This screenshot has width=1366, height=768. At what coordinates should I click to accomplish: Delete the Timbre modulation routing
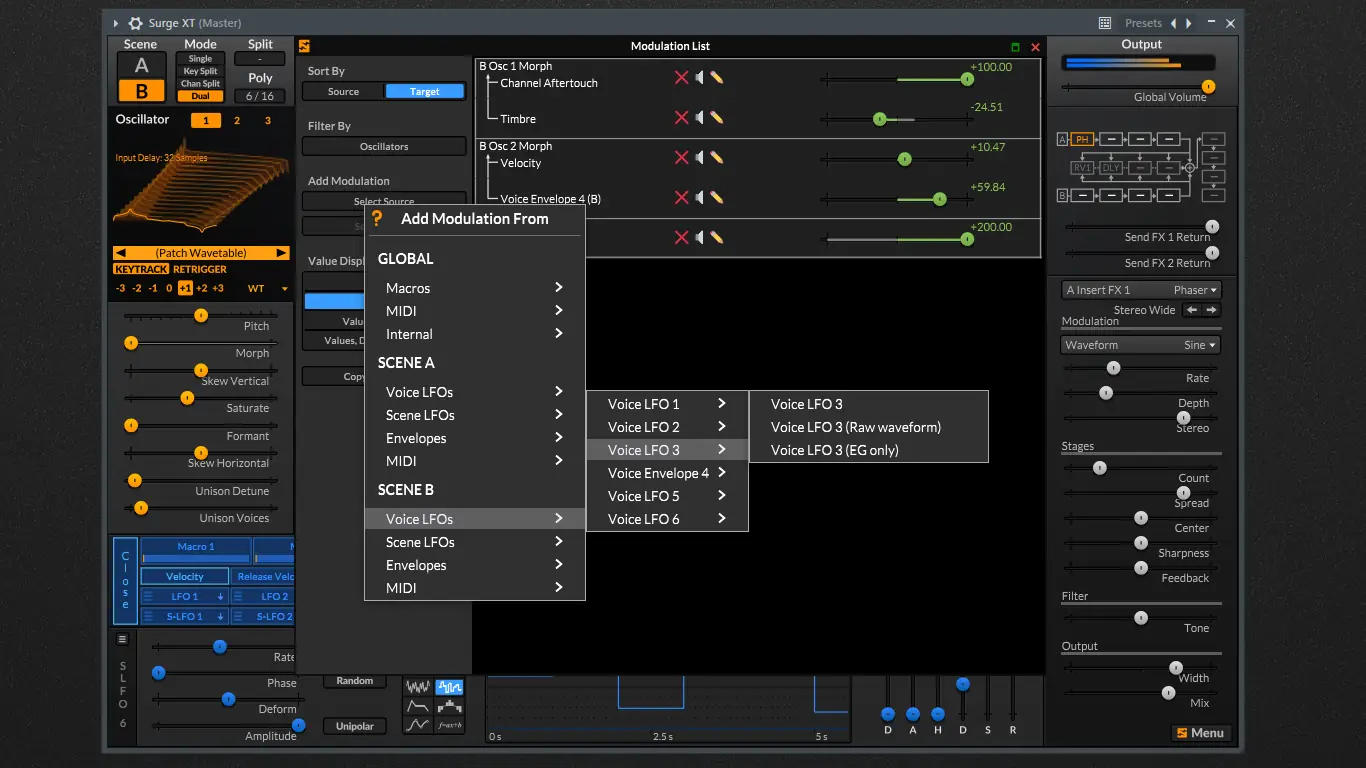coord(682,118)
